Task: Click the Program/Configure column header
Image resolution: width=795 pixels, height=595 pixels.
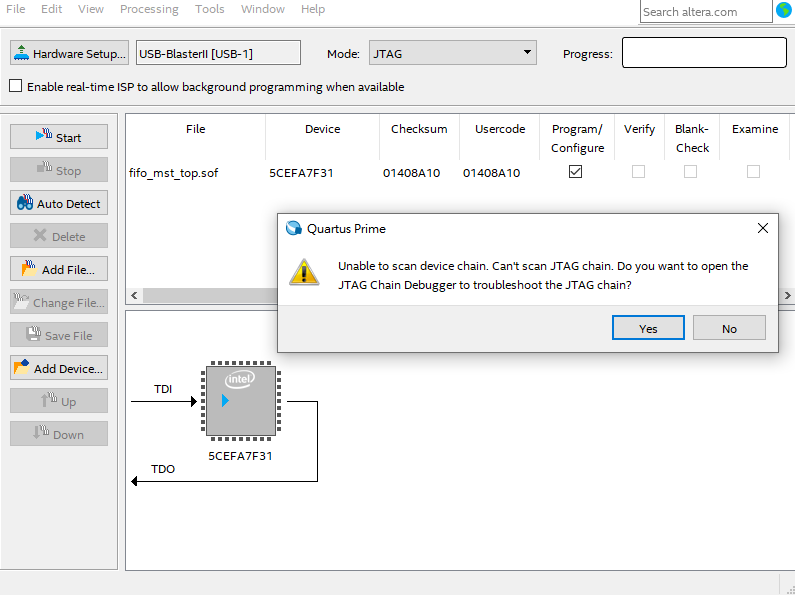Action: pyautogui.click(x=577, y=138)
